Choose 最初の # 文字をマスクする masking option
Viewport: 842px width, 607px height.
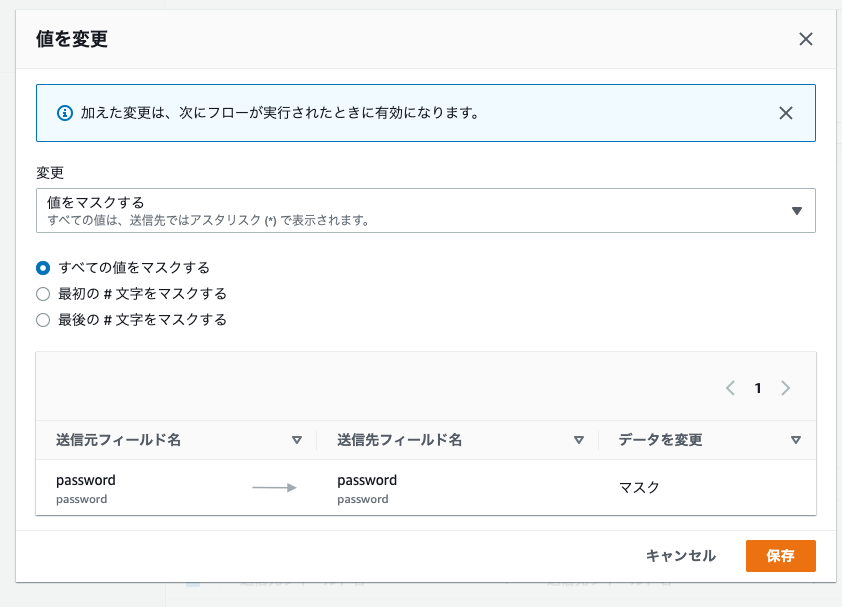pyautogui.click(x=42, y=293)
